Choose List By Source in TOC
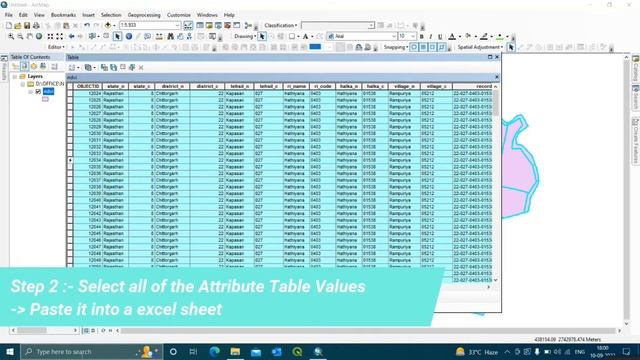This screenshot has width=640, height=360. 24,67
